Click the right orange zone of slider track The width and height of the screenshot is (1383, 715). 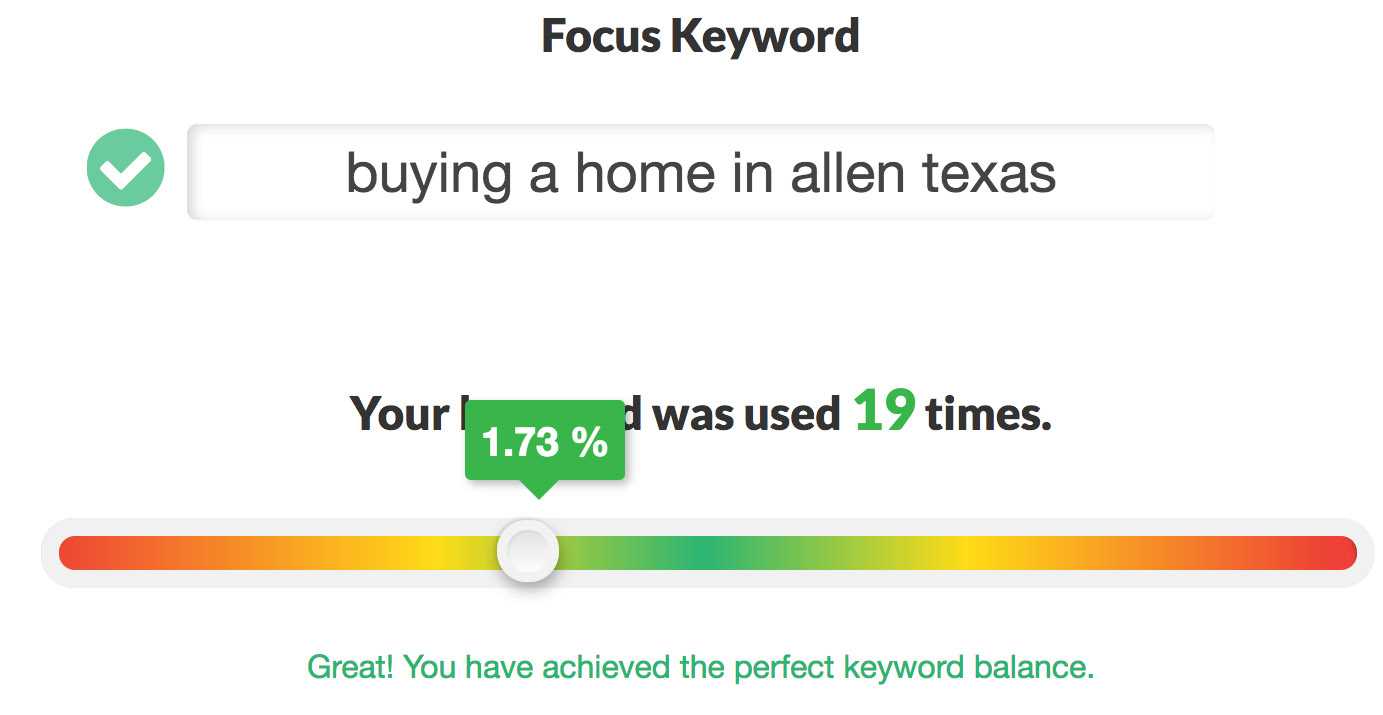click(1150, 553)
